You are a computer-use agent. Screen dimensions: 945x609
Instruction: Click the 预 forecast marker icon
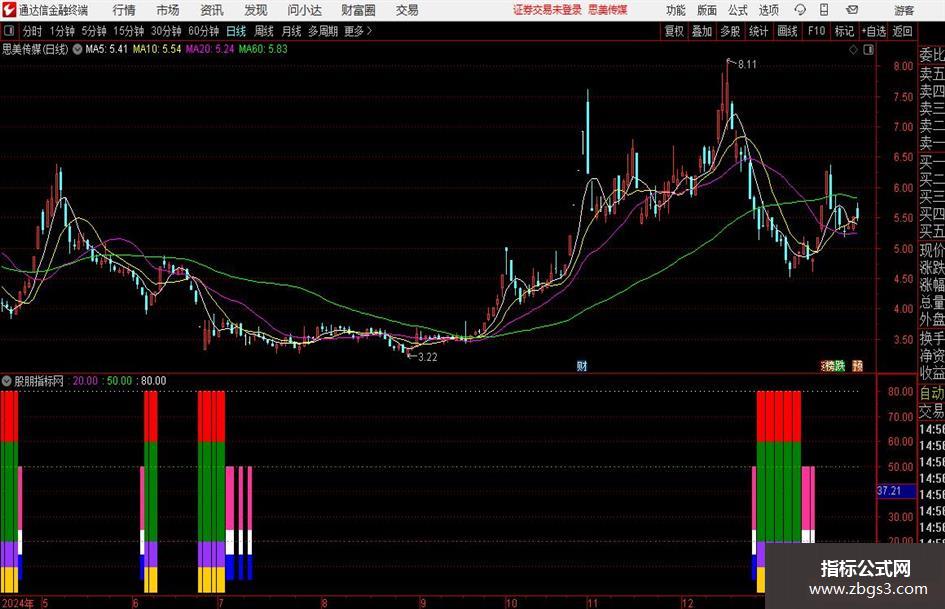[x=857, y=365]
